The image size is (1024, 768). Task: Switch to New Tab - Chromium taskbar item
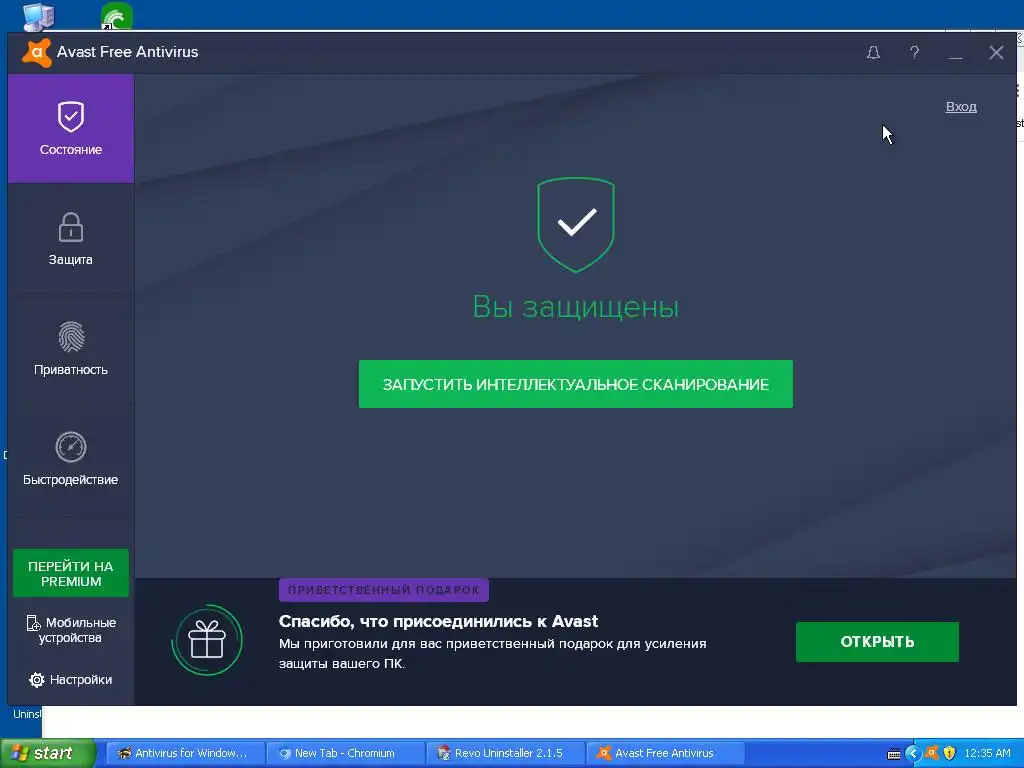[345, 753]
